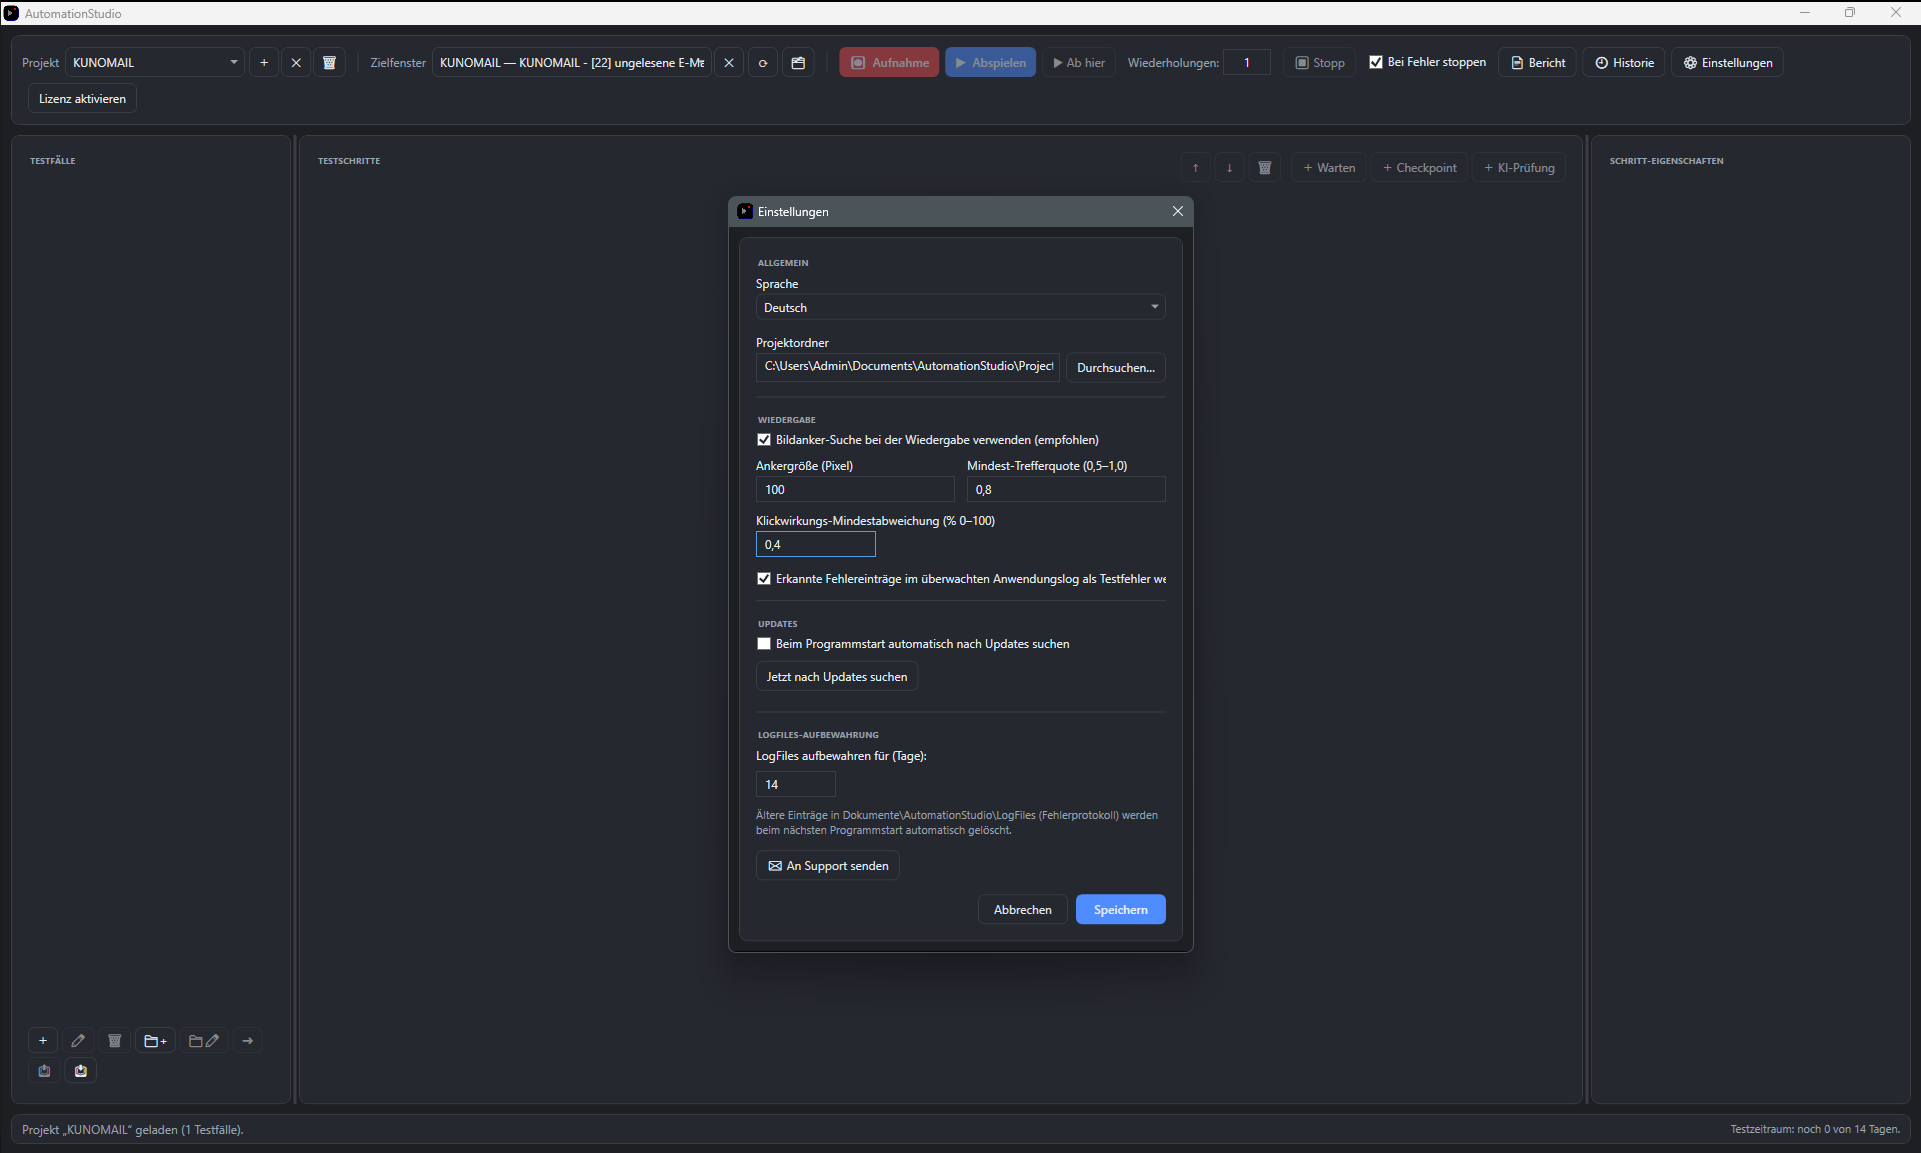This screenshot has height=1153, width=1921.
Task: Open the Historie view
Action: [1624, 62]
